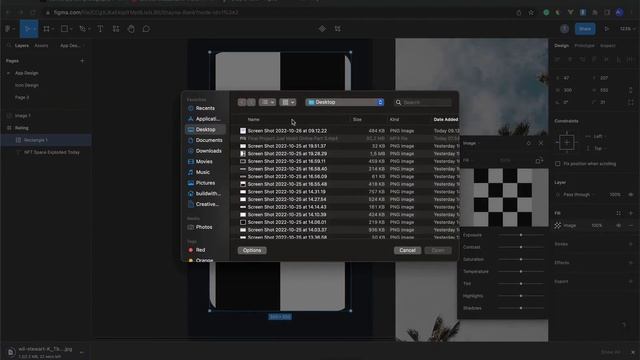Toggle constrain proportions link icon
The width and height of the screenshot is (640, 360).
[631, 90]
